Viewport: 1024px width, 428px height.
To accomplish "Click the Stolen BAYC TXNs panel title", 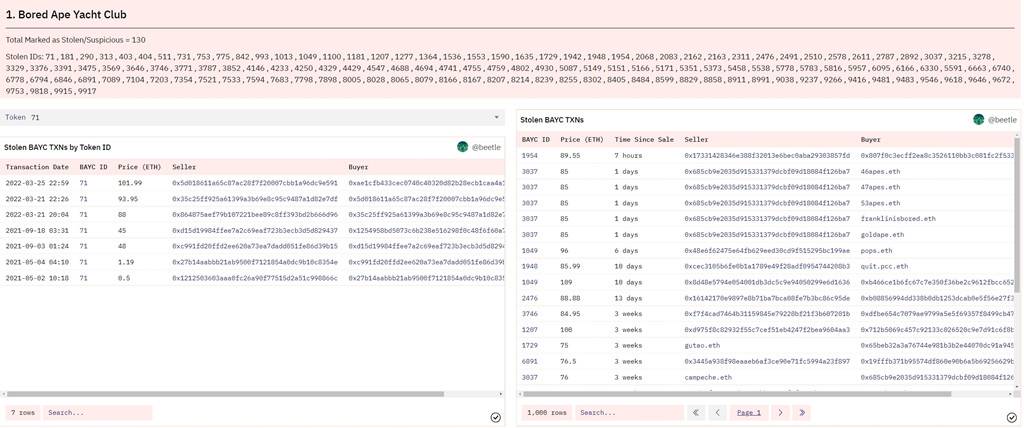I will [552, 120].
